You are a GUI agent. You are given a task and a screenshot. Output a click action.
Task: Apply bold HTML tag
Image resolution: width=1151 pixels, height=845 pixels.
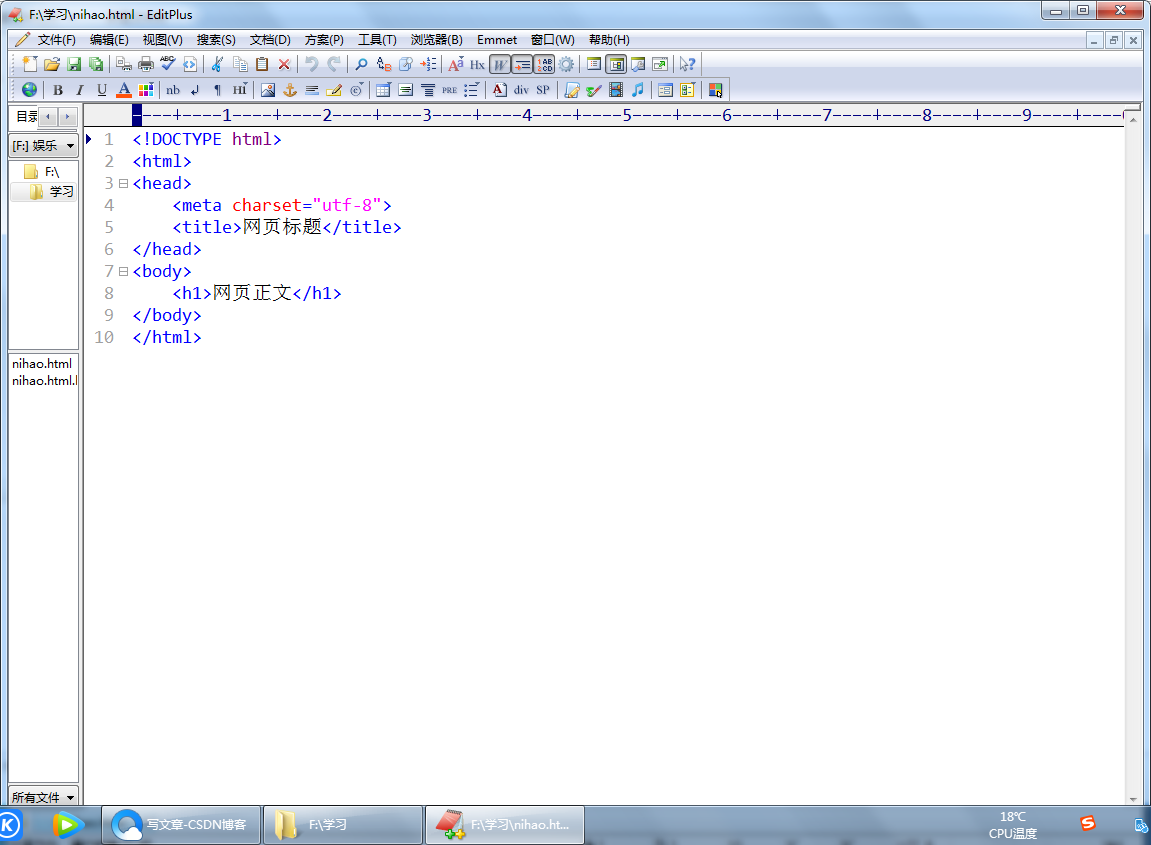pyautogui.click(x=57, y=90)
